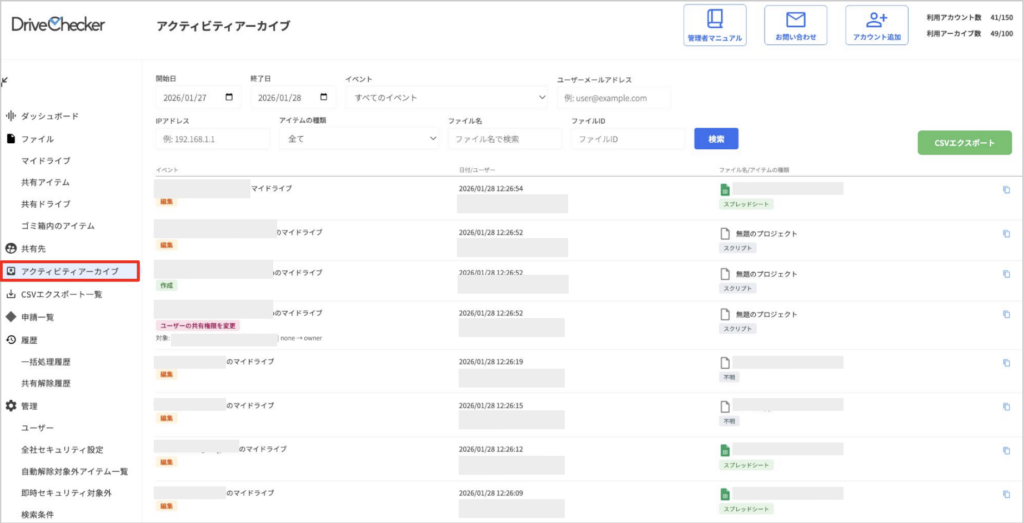The height and width of the screenshot is (523, 1024).
Task: Click the 利用アカウント数 41/150 text
Action: pyautogui.click(x=970, y=18)
